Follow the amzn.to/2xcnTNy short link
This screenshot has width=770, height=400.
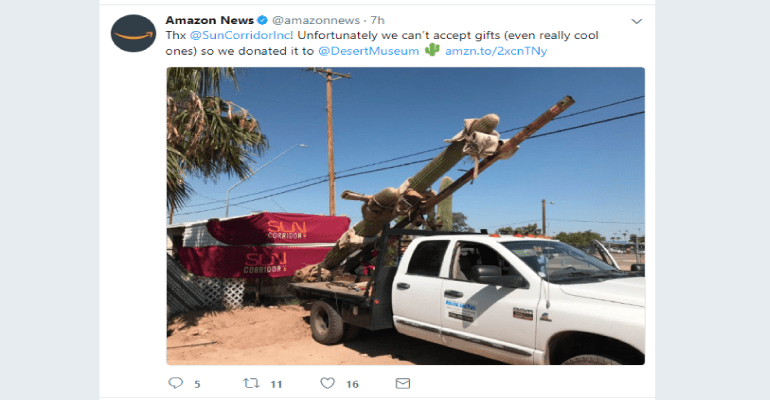(496, 51)
